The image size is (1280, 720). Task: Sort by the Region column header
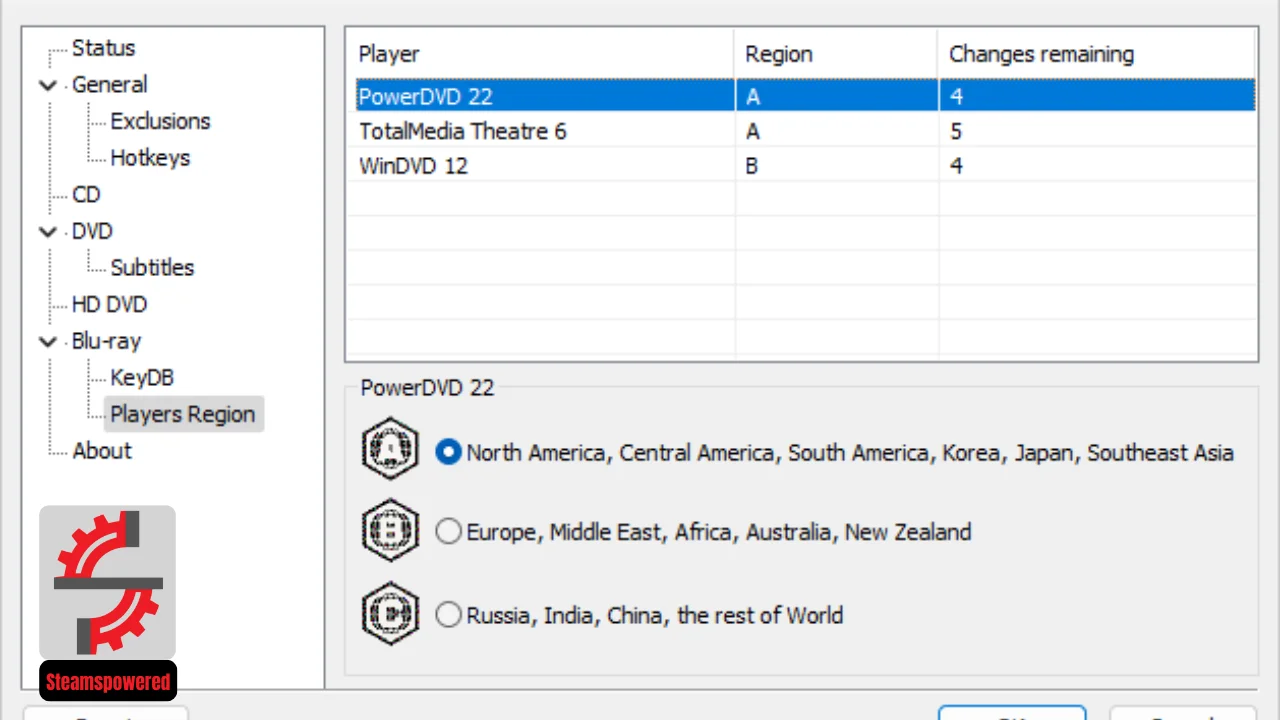pos(837,54)
